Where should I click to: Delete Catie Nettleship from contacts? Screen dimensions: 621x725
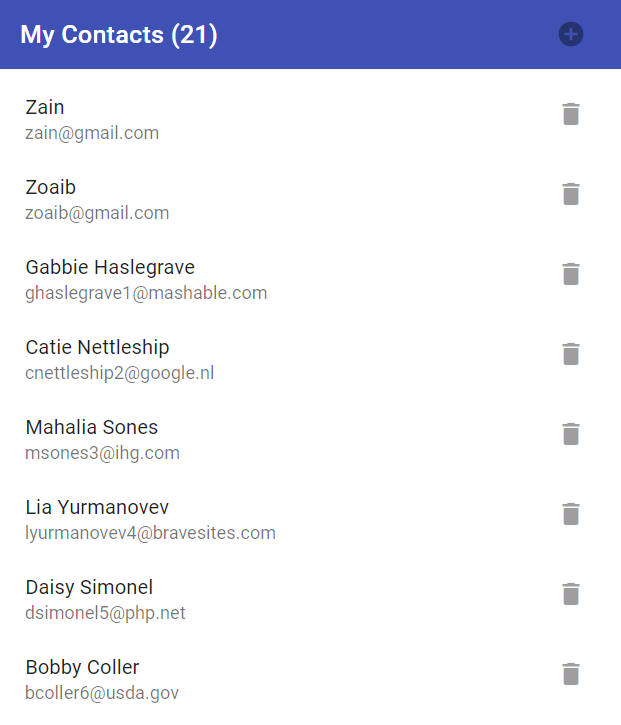(571, 354)
